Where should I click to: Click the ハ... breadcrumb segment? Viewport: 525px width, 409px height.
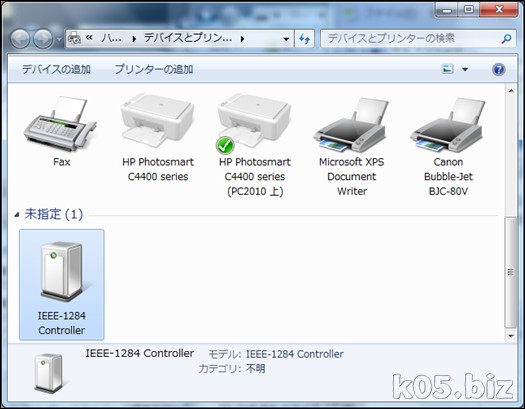click(111, 38)
